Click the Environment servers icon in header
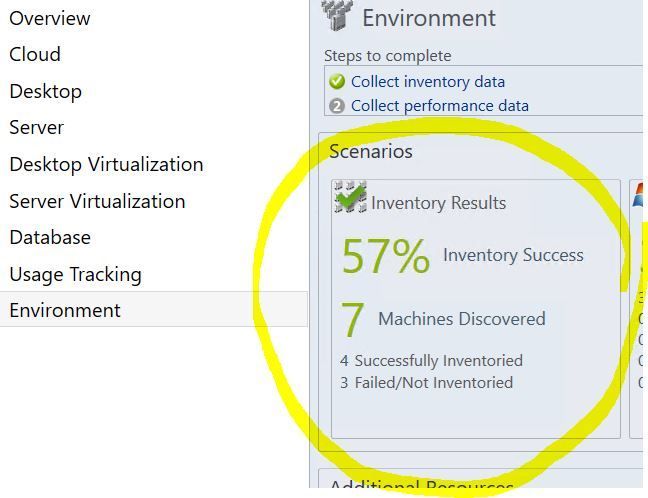 pyautogui.click(x=337, y=15)
